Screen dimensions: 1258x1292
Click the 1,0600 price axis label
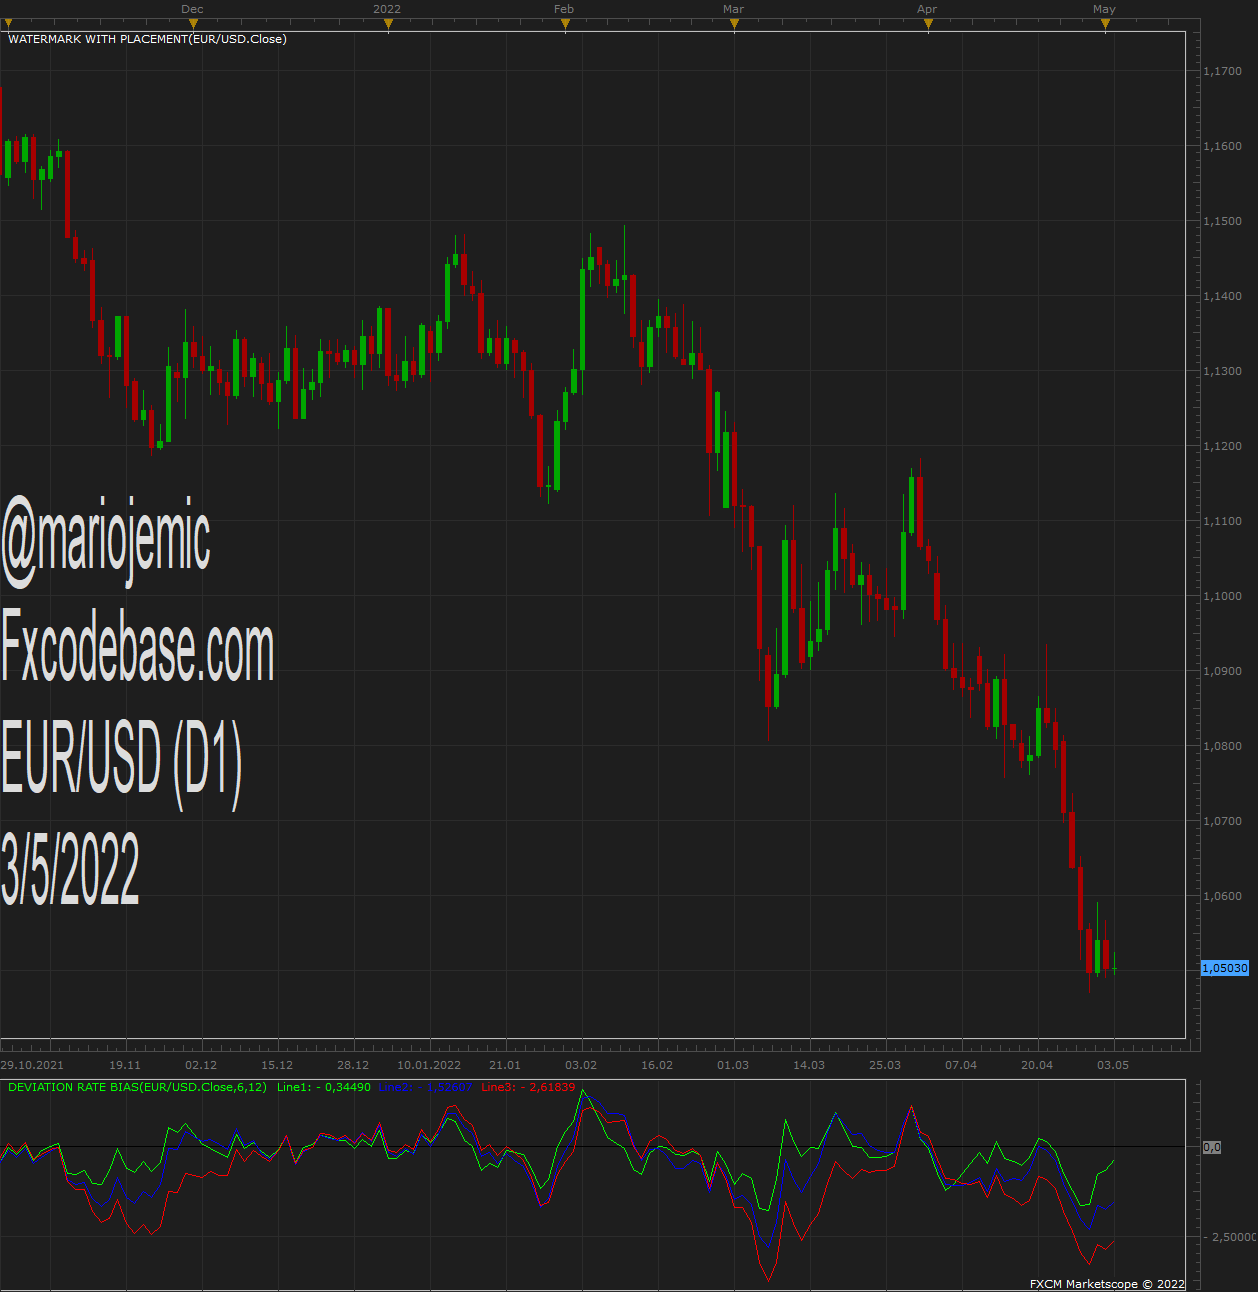(x=1222, y=896)
